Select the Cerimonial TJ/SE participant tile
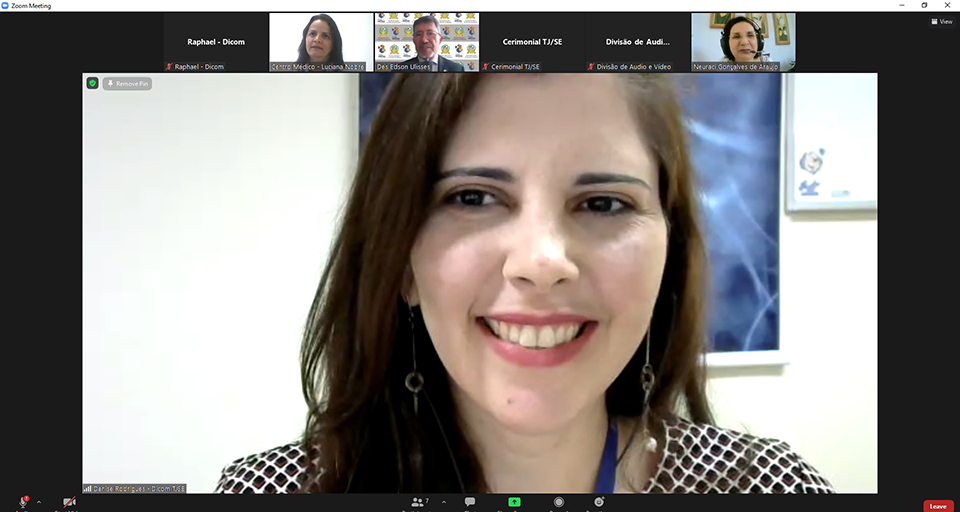Image resolution: width=960 pixels, height=512 pixels. click(532, 42)
